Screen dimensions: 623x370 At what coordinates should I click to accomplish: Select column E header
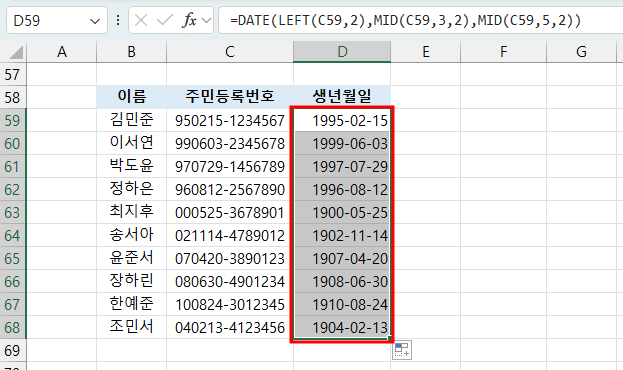(426, 52)
